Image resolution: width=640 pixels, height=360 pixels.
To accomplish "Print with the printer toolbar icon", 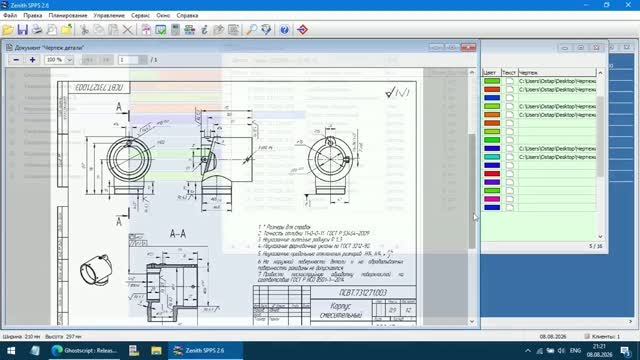I will (37, 30).
